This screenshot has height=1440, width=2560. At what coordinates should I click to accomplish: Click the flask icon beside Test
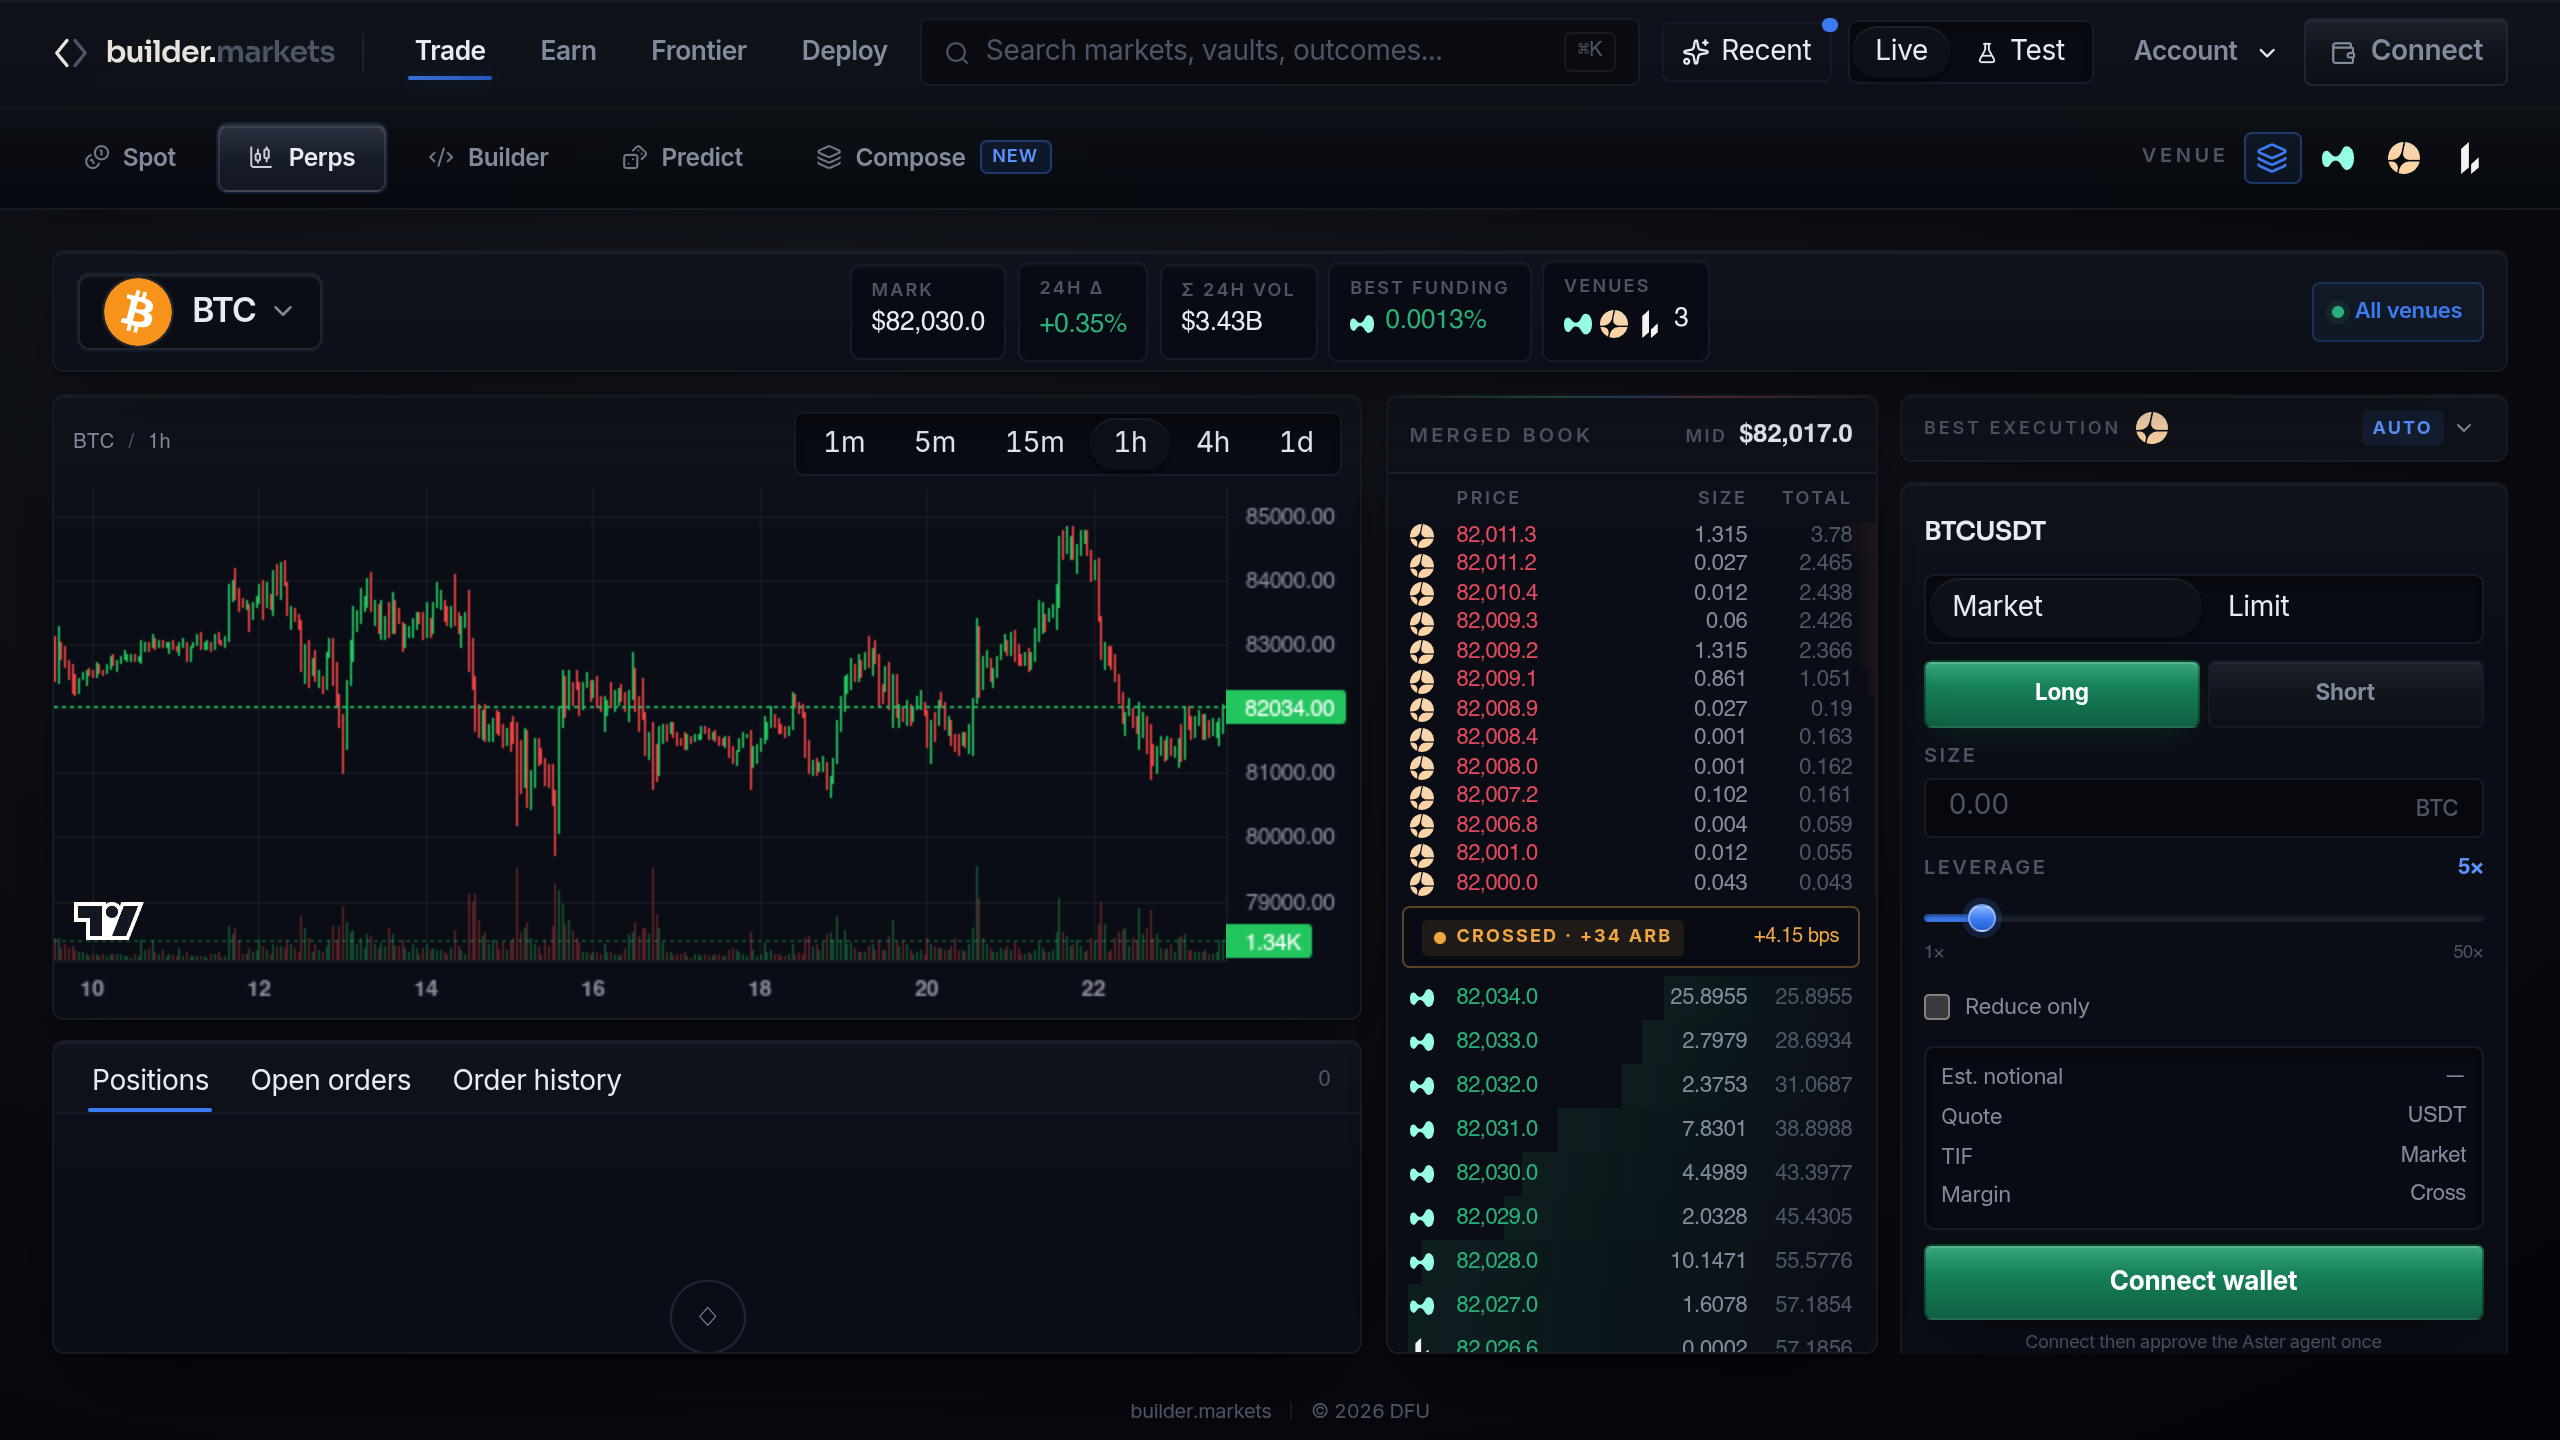click(1986, 52)
